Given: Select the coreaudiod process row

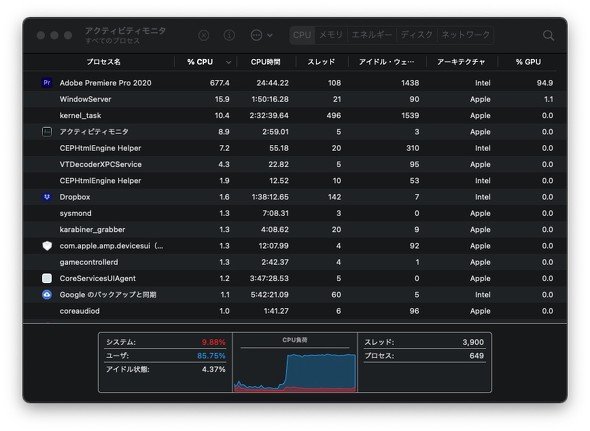Looking at the screenshot, I should 295,311.
